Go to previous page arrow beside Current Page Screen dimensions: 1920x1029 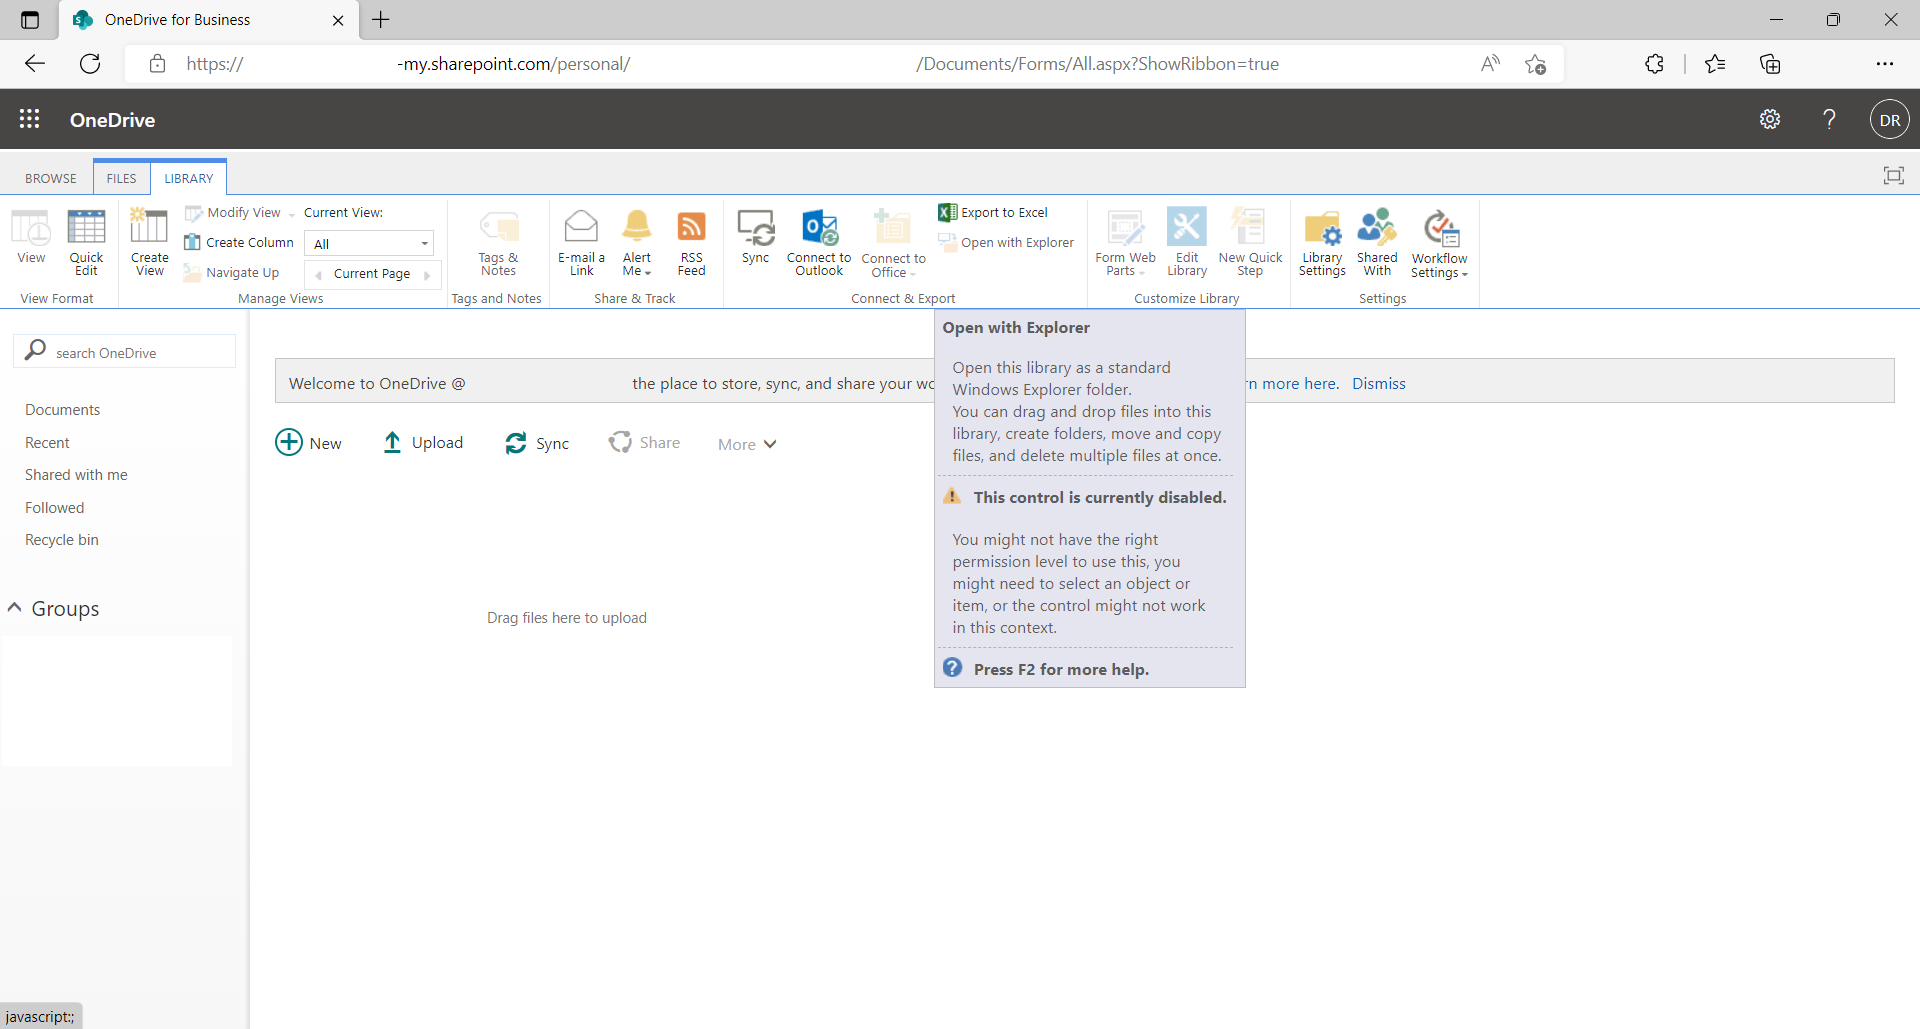pyautogui.click(x=318, y=274)
